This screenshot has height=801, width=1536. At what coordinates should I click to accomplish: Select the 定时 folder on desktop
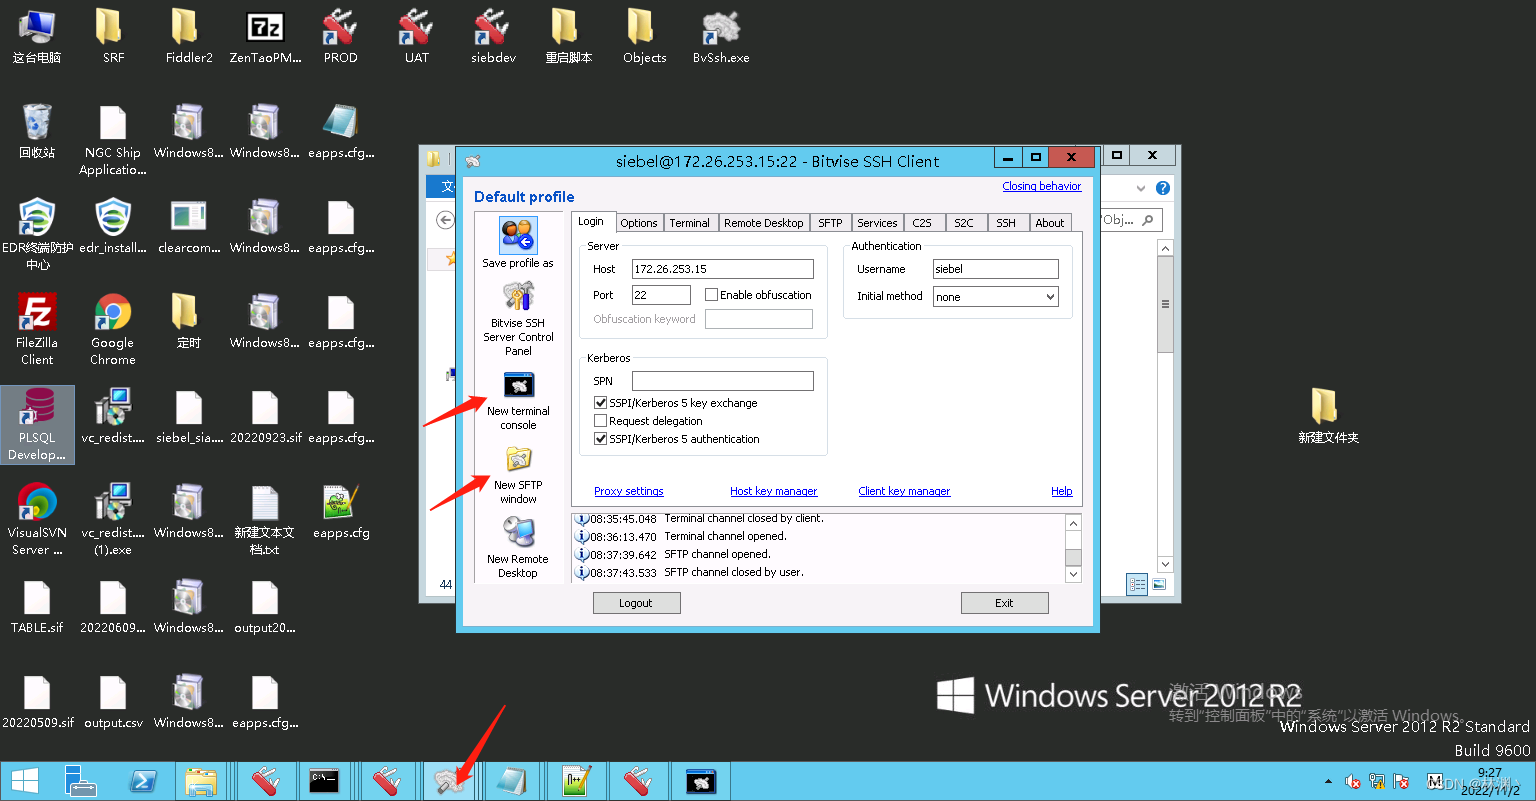pos(189,321)
